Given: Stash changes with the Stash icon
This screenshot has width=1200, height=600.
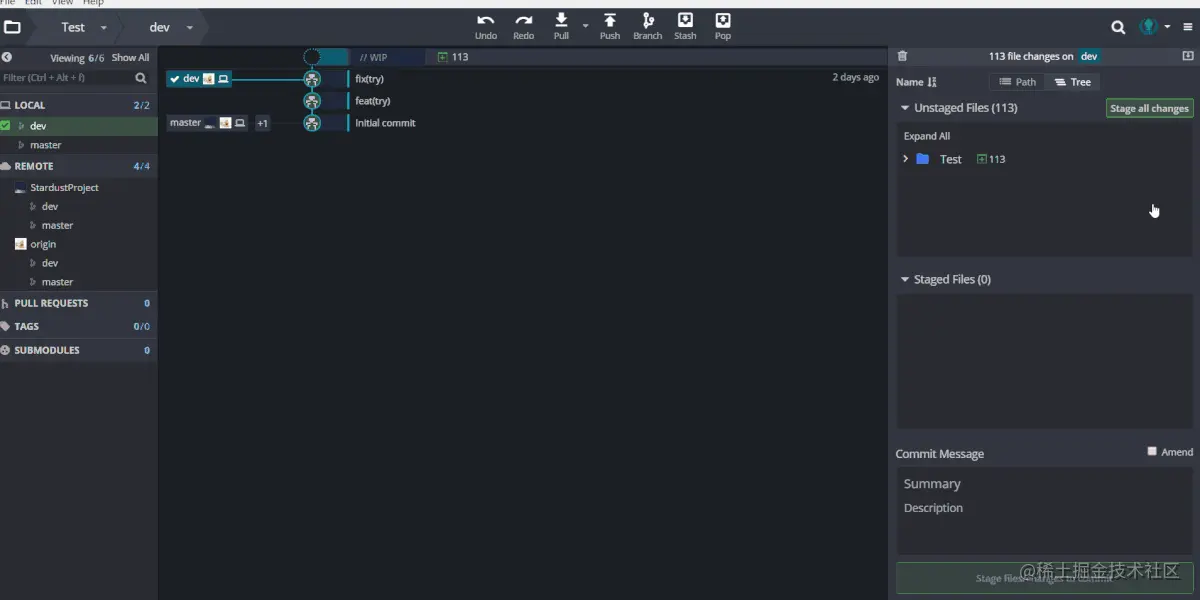Looking at the screenshot, I should coord(685,20).
